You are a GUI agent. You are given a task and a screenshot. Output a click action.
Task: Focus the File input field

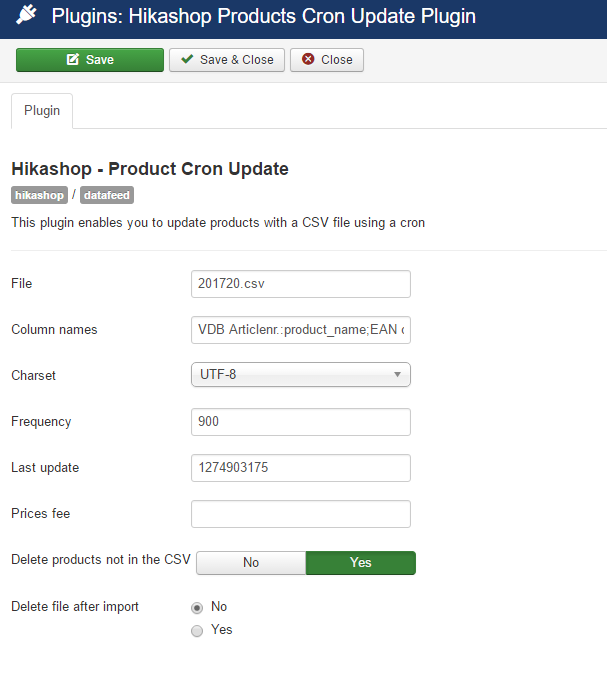(301, 284)
